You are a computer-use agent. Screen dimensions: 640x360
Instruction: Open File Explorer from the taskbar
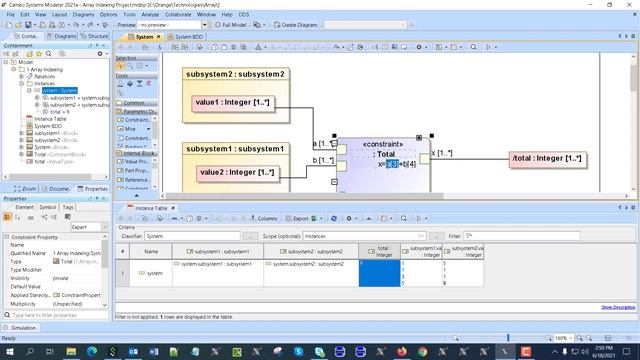tap(71, 351)
